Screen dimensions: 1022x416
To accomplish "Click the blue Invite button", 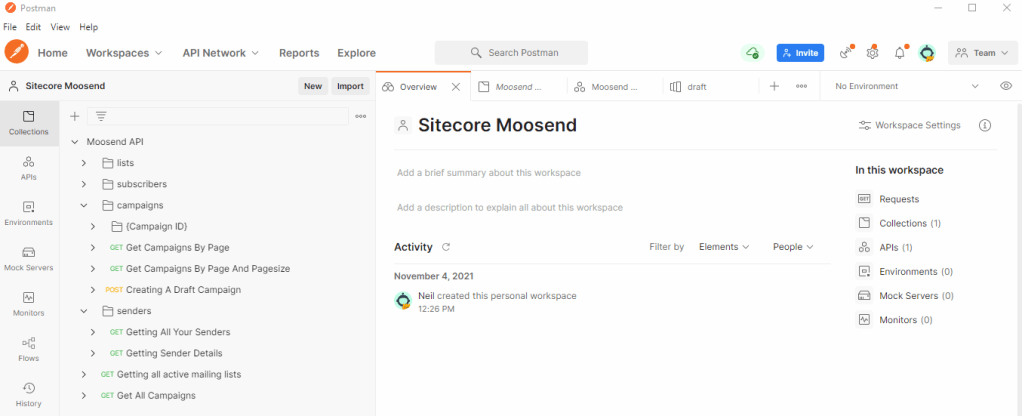I will 799,53.
